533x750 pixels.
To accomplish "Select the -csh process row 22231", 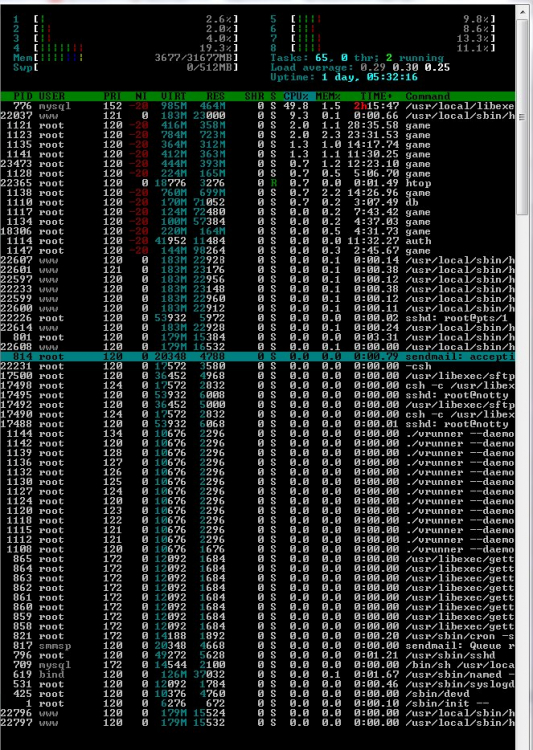I will 257,366.
